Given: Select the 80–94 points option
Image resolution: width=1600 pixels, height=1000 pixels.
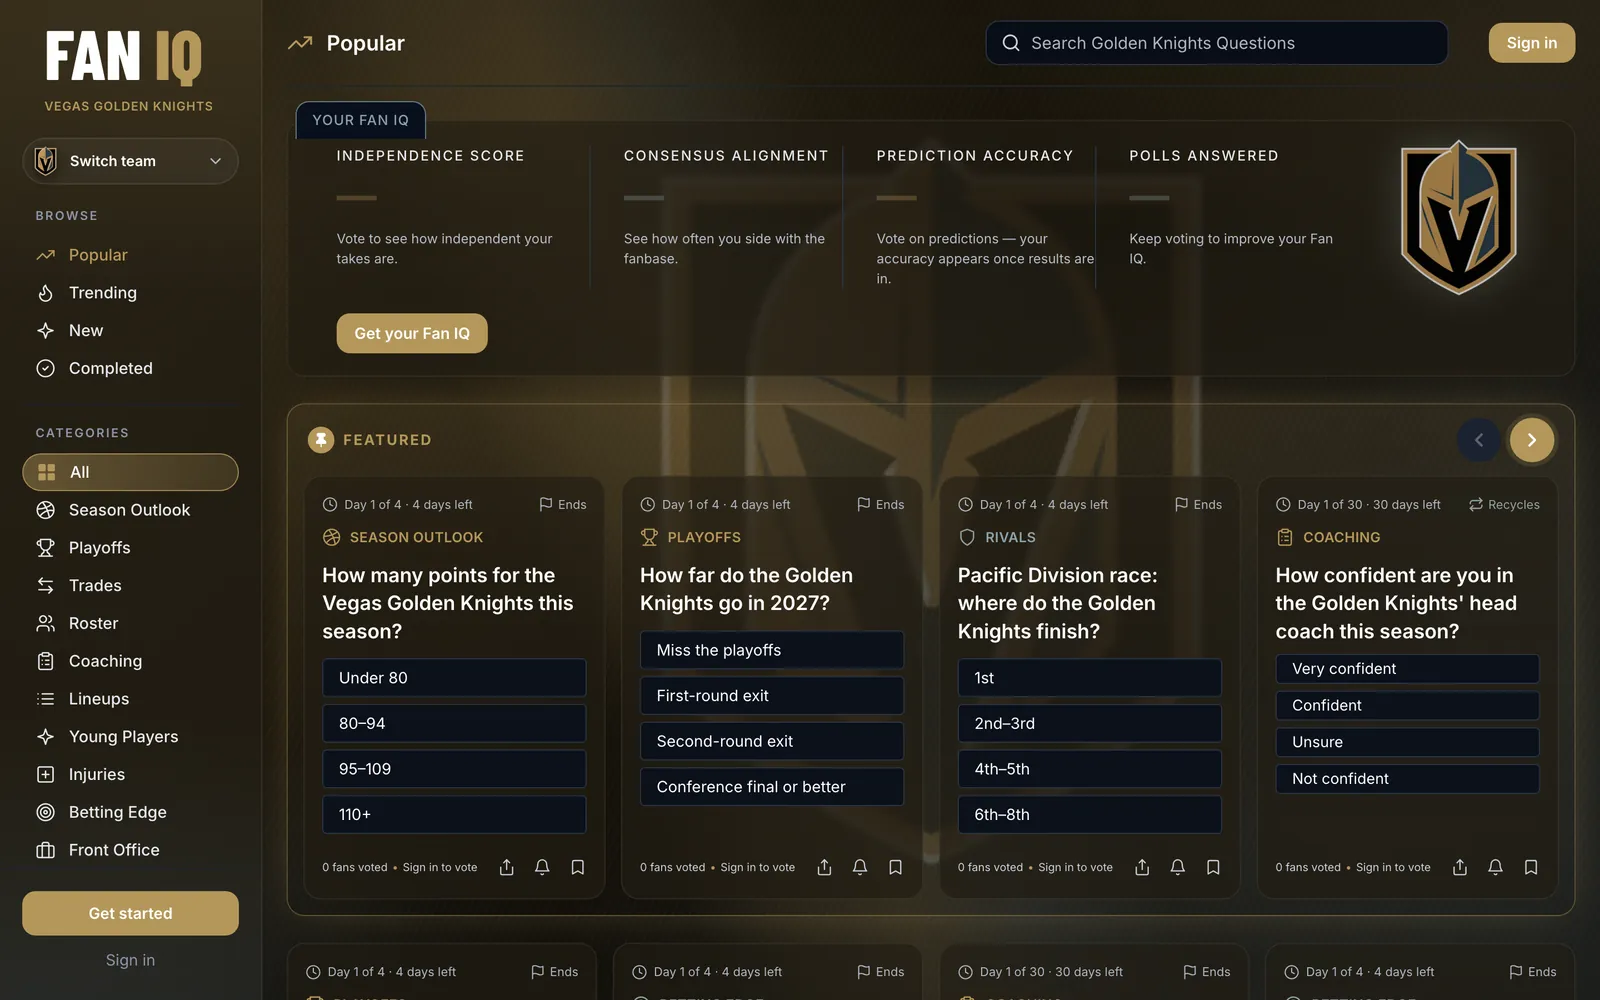Looking at the screenshot, I should (x=454, y=723).
